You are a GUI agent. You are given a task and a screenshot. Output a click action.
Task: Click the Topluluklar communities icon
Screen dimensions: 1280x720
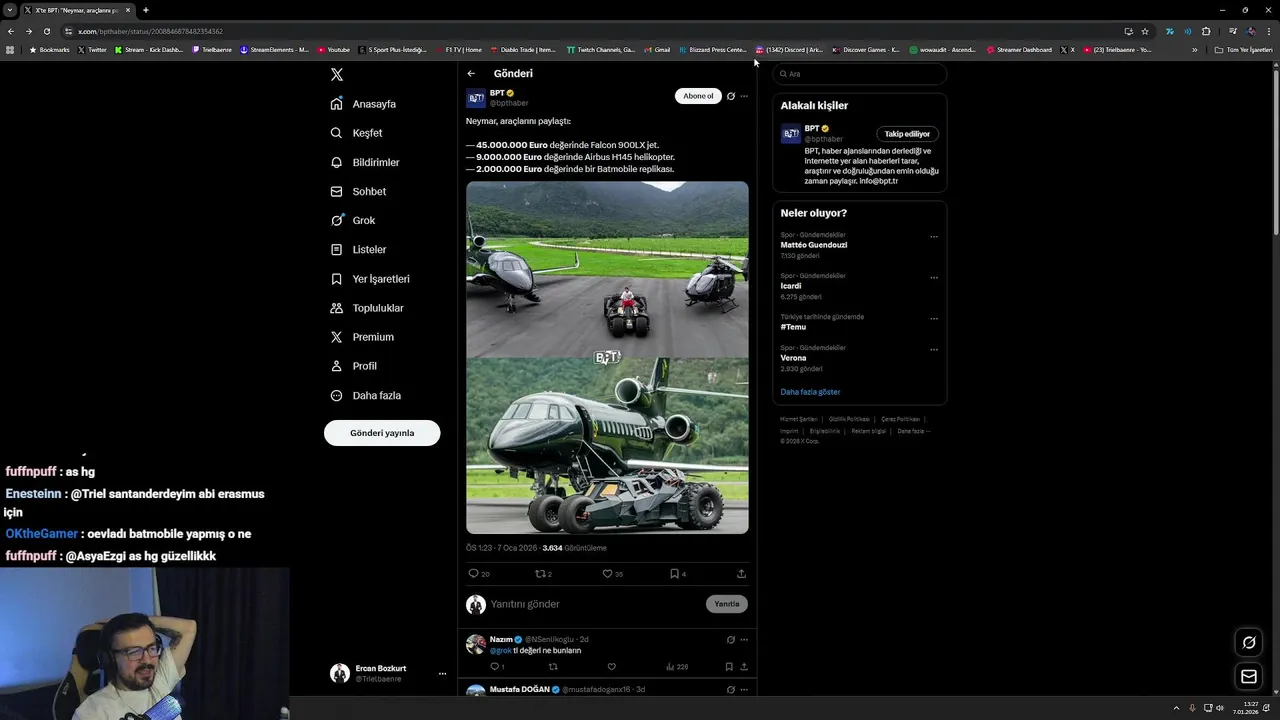click(x=337, y=308)
